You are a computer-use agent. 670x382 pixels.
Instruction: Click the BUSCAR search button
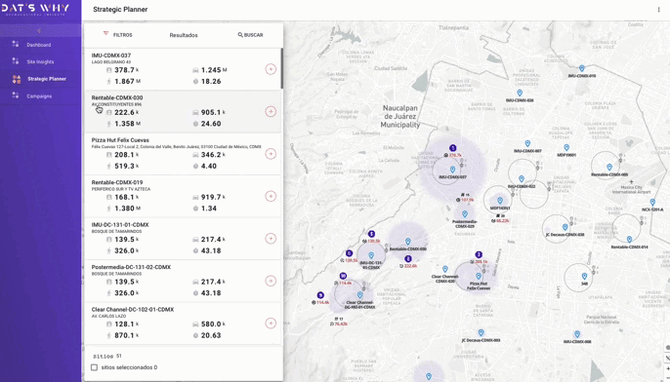click(250, 35)
